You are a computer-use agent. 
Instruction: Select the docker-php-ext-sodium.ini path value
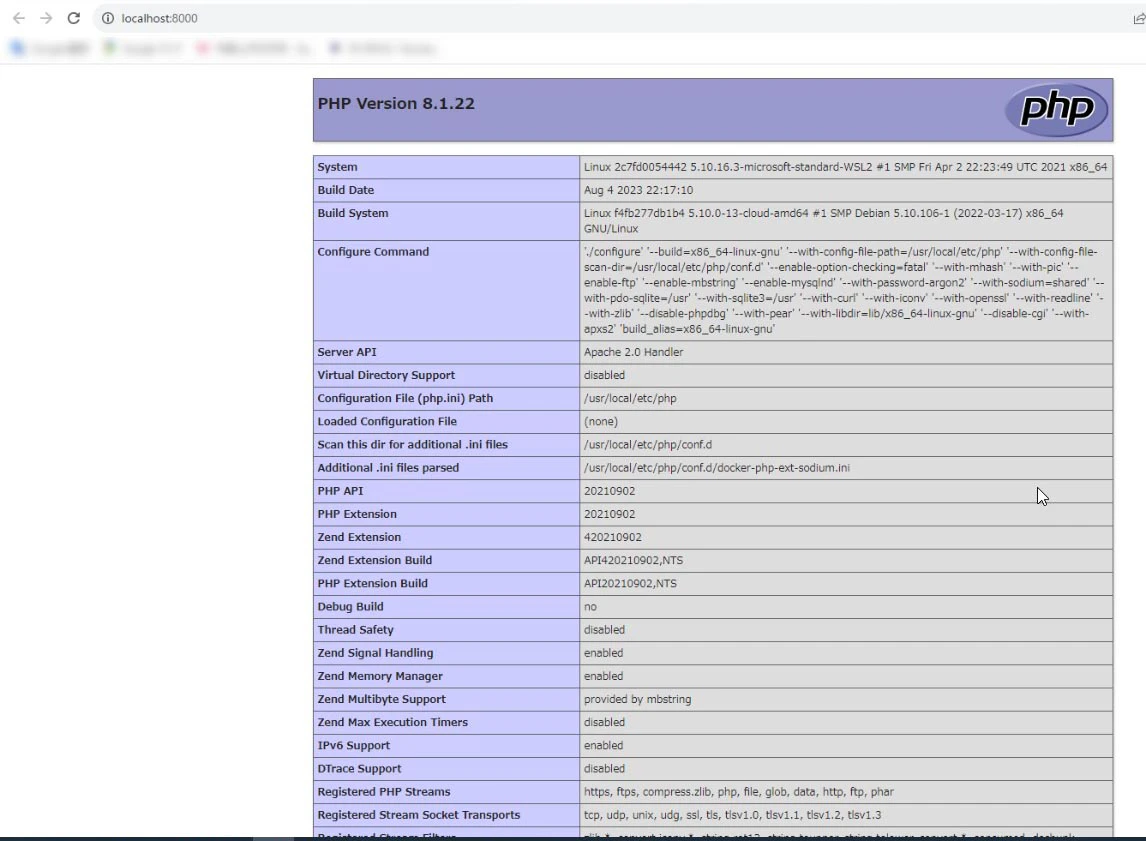pos(716,468)
